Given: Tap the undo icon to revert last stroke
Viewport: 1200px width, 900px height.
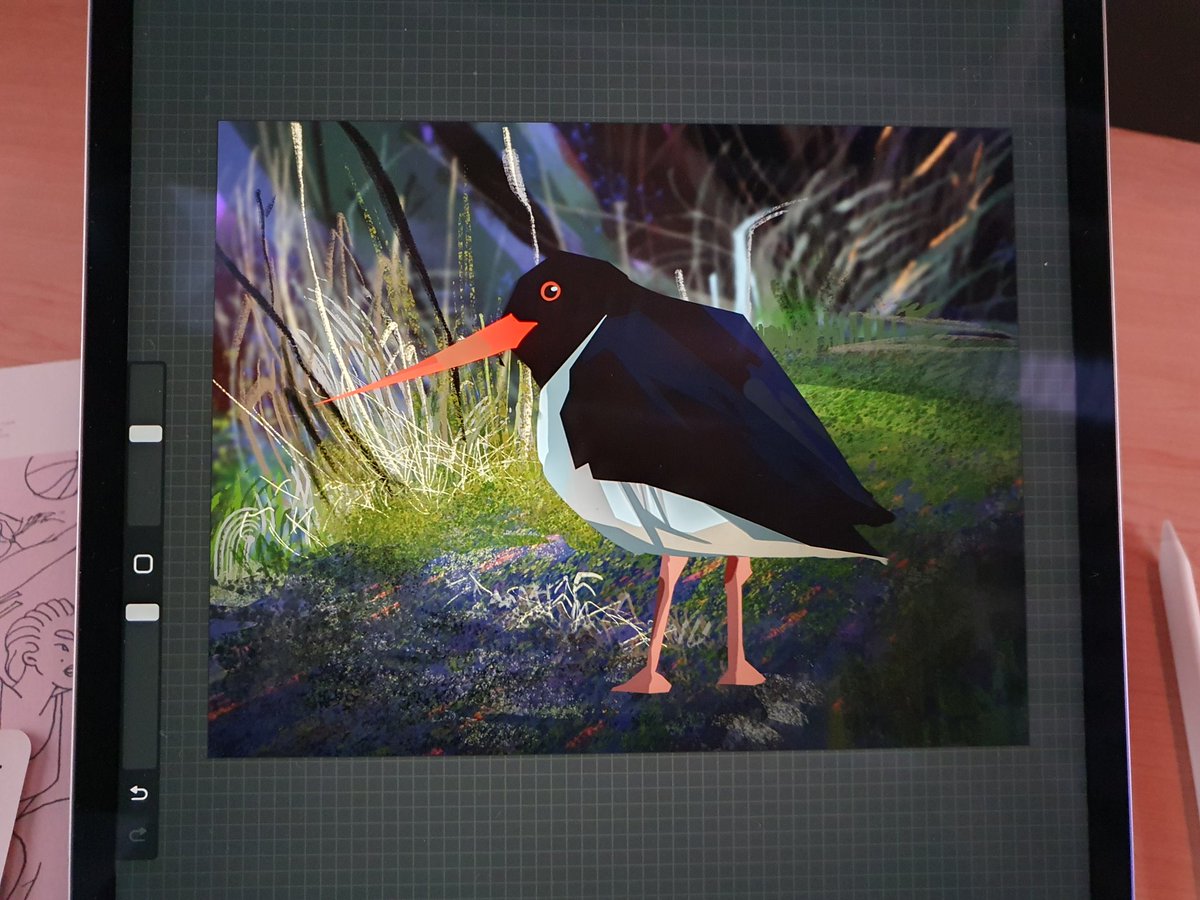Looking at the screenshot, I should click(138, 793).
